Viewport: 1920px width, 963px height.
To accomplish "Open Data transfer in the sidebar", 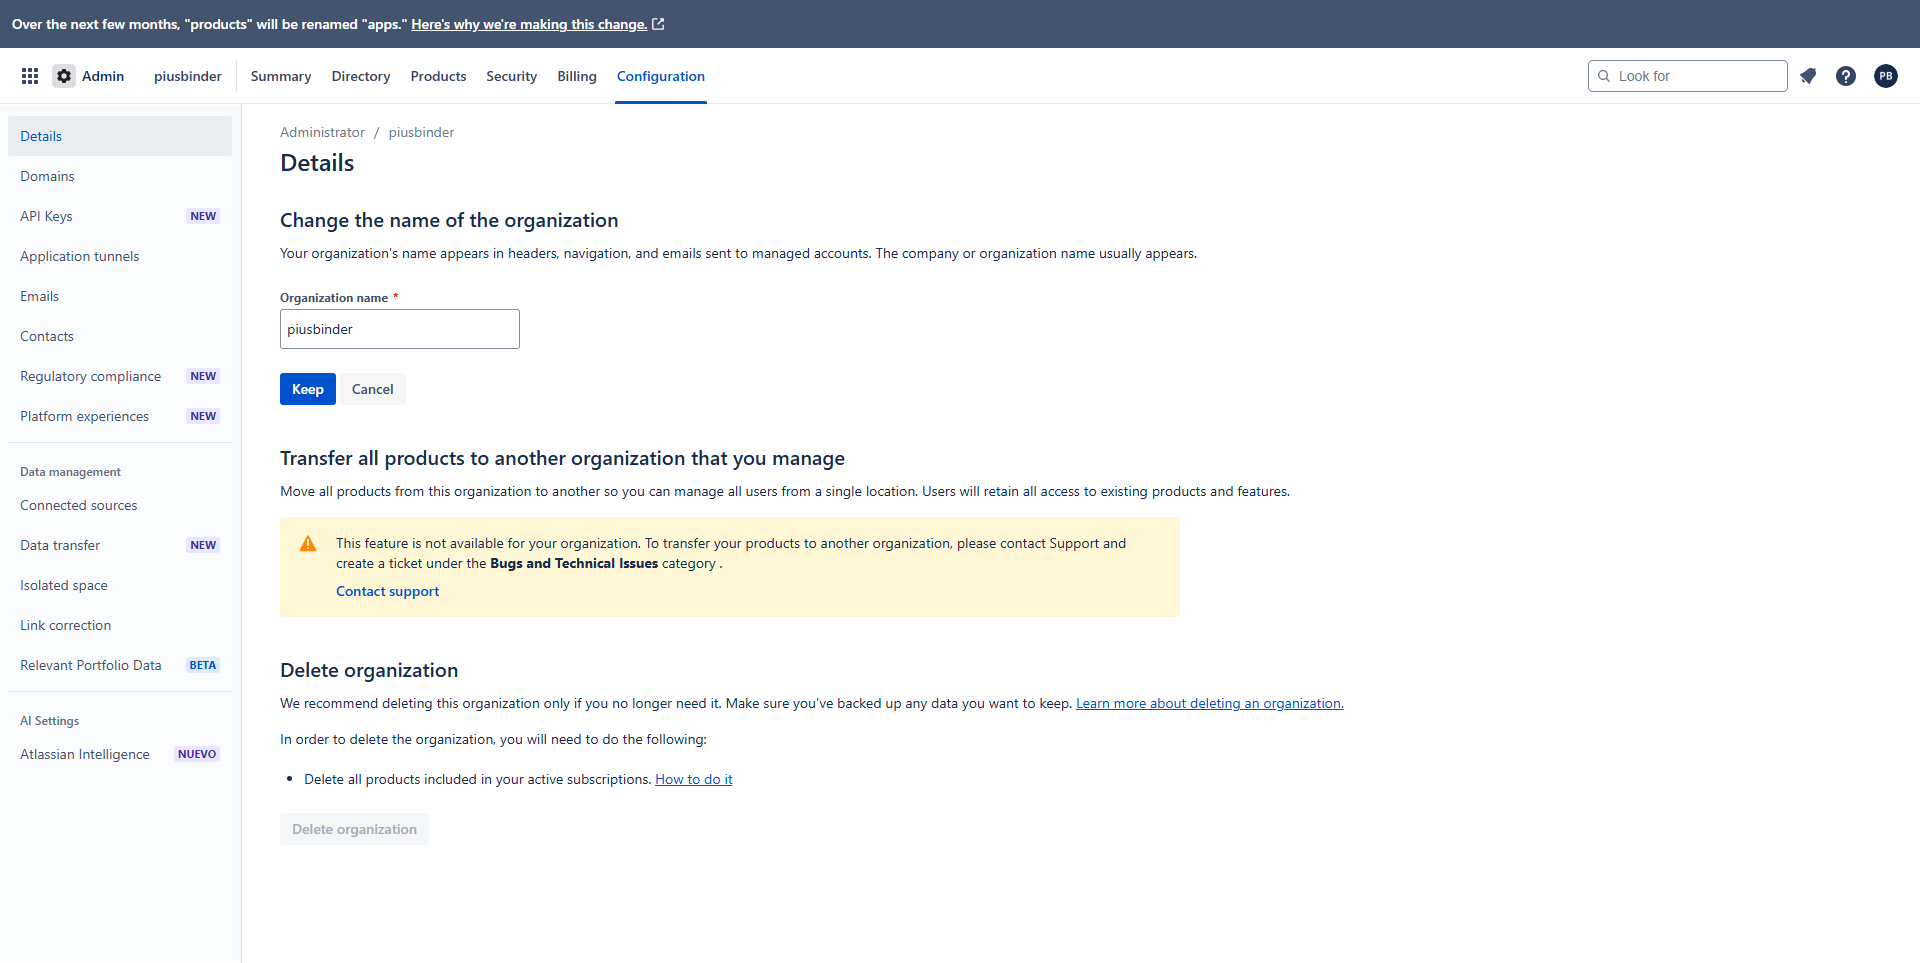I will (x=120, y=545).
